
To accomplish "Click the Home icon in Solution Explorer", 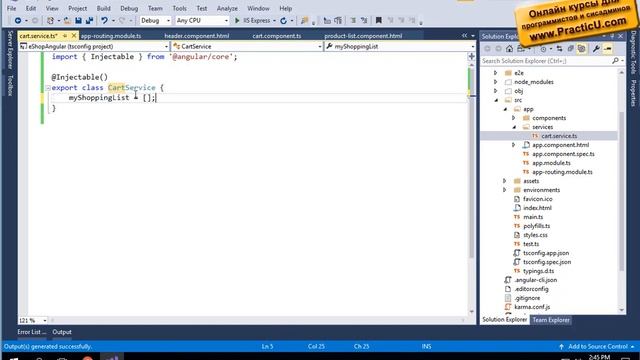I will (x=509, y=49).
